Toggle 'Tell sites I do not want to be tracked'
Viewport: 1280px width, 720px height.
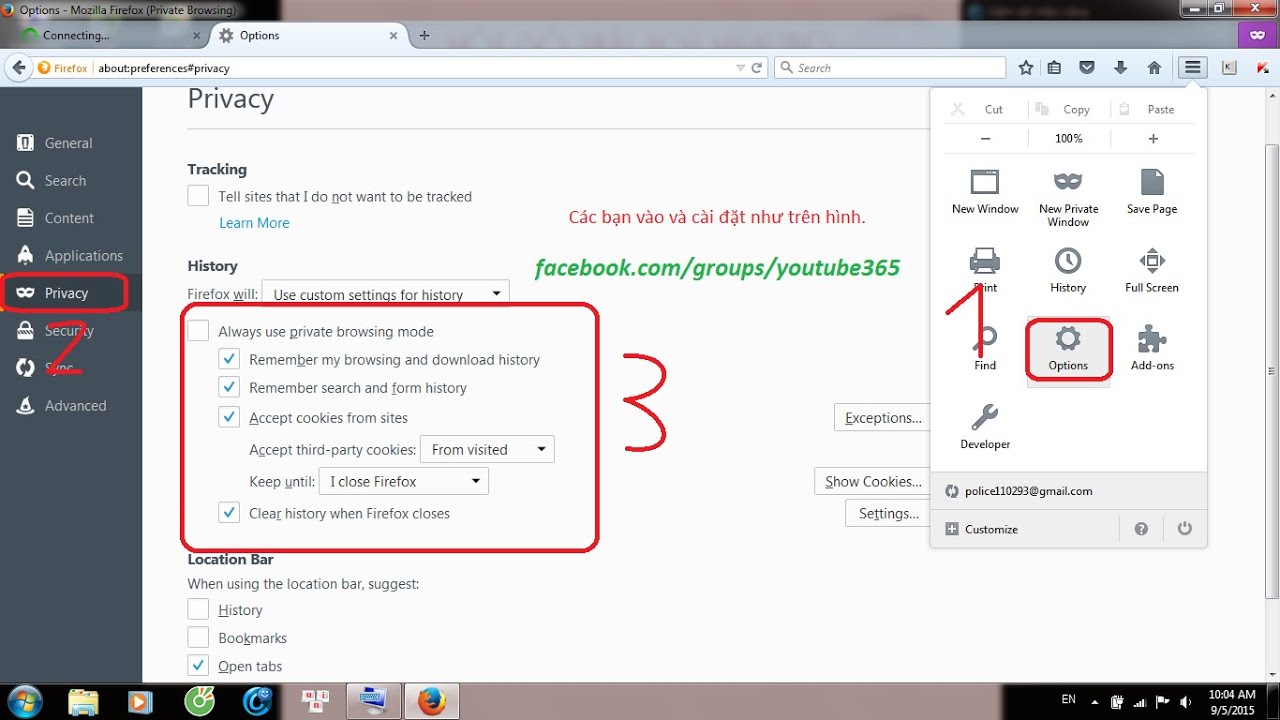tap(198, 196)
